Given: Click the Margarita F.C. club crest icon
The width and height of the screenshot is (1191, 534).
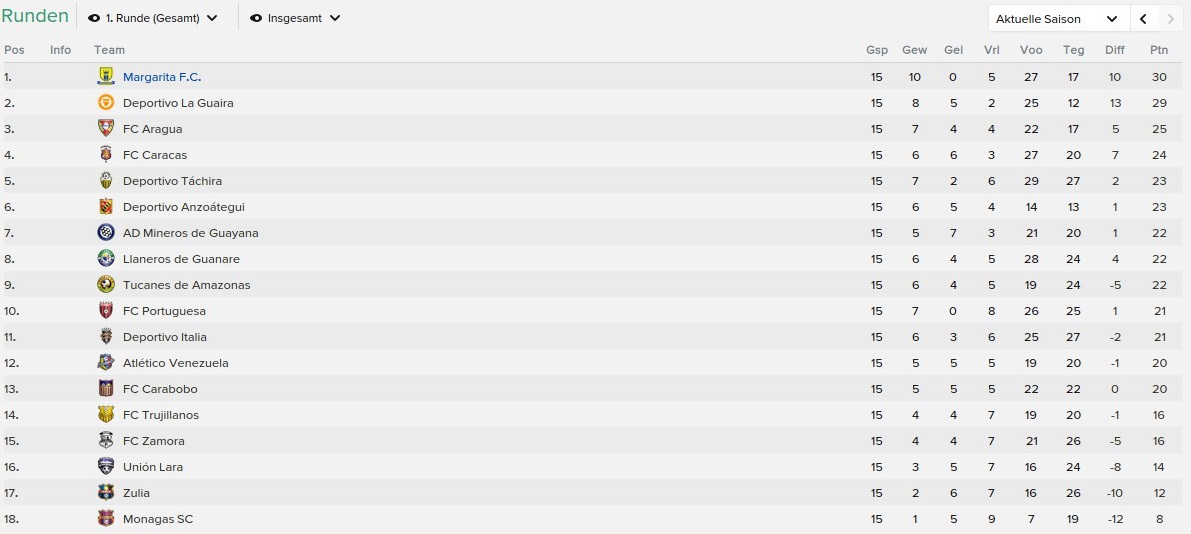Looking at the screenshot, I should point(106,77).
